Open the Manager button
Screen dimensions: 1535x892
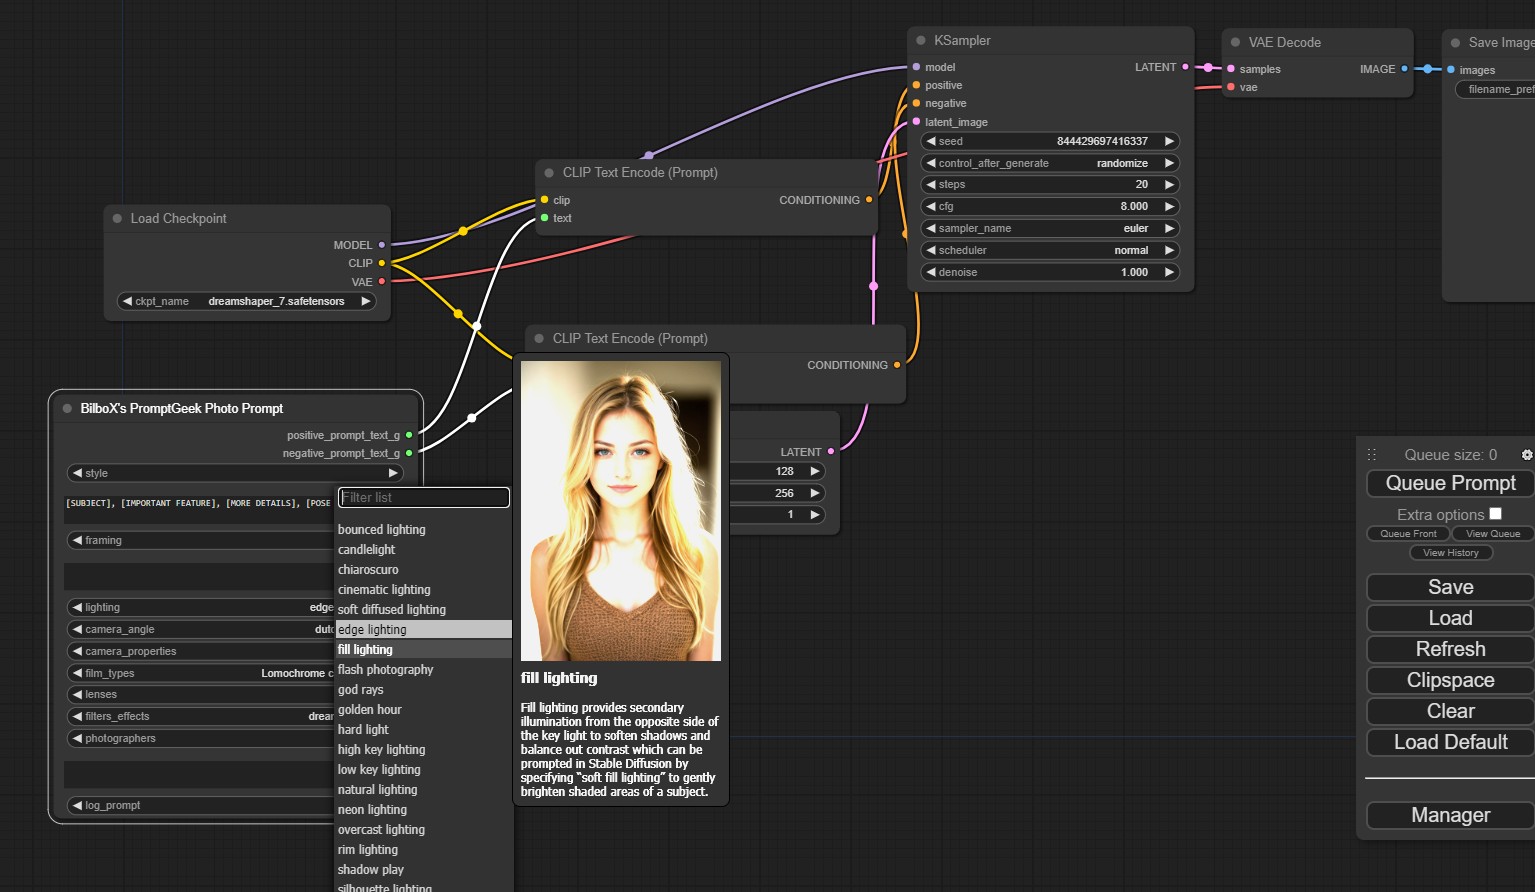1450,815
